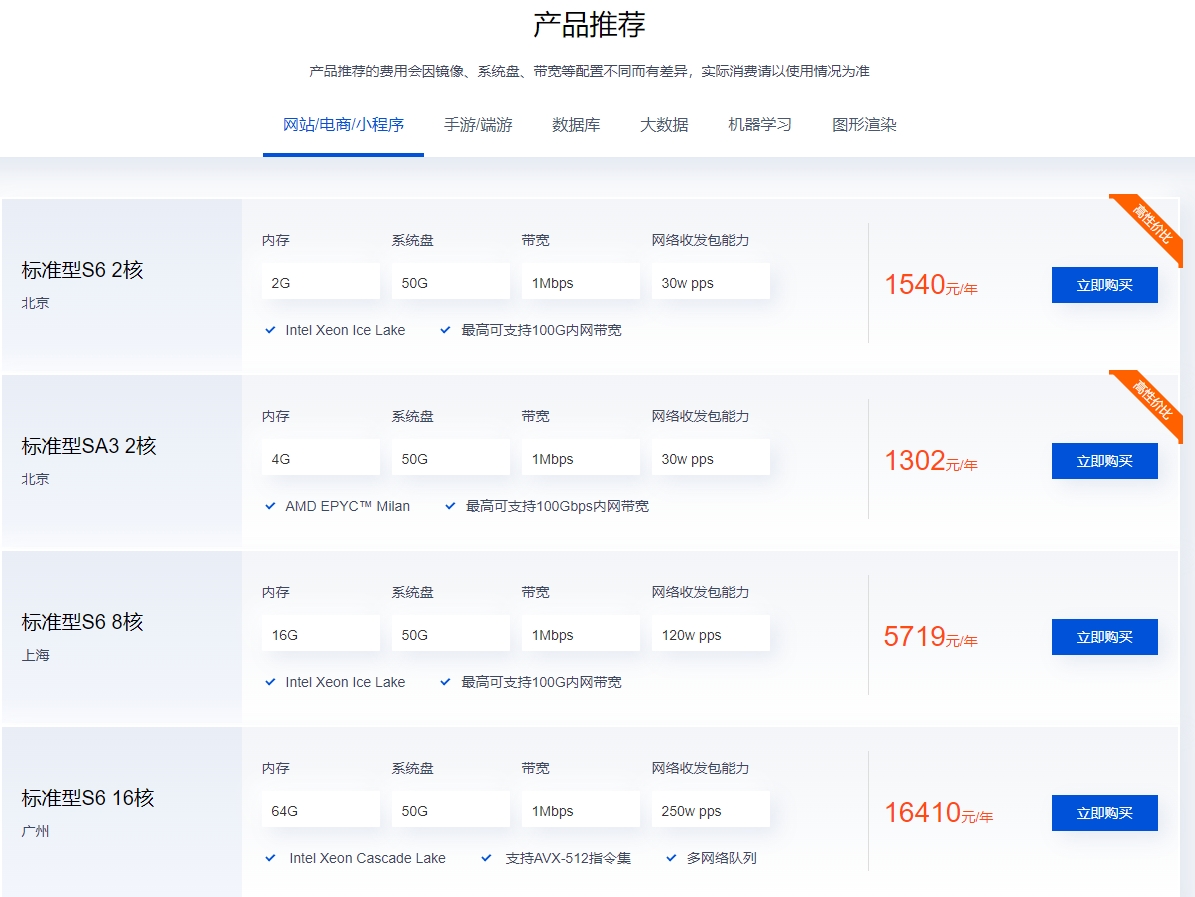Click the checkmark beside Intel Xeon Cascade Lake

pos(270,858)
